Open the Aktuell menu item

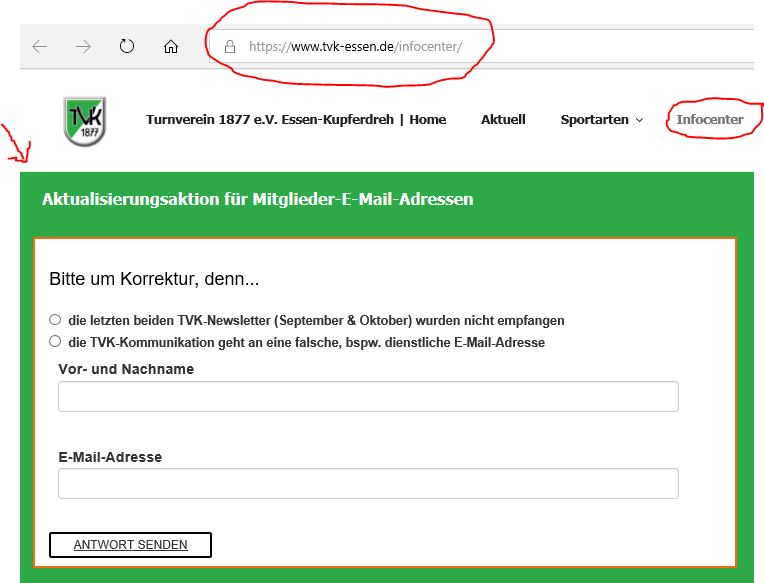(x=503, y=120)
